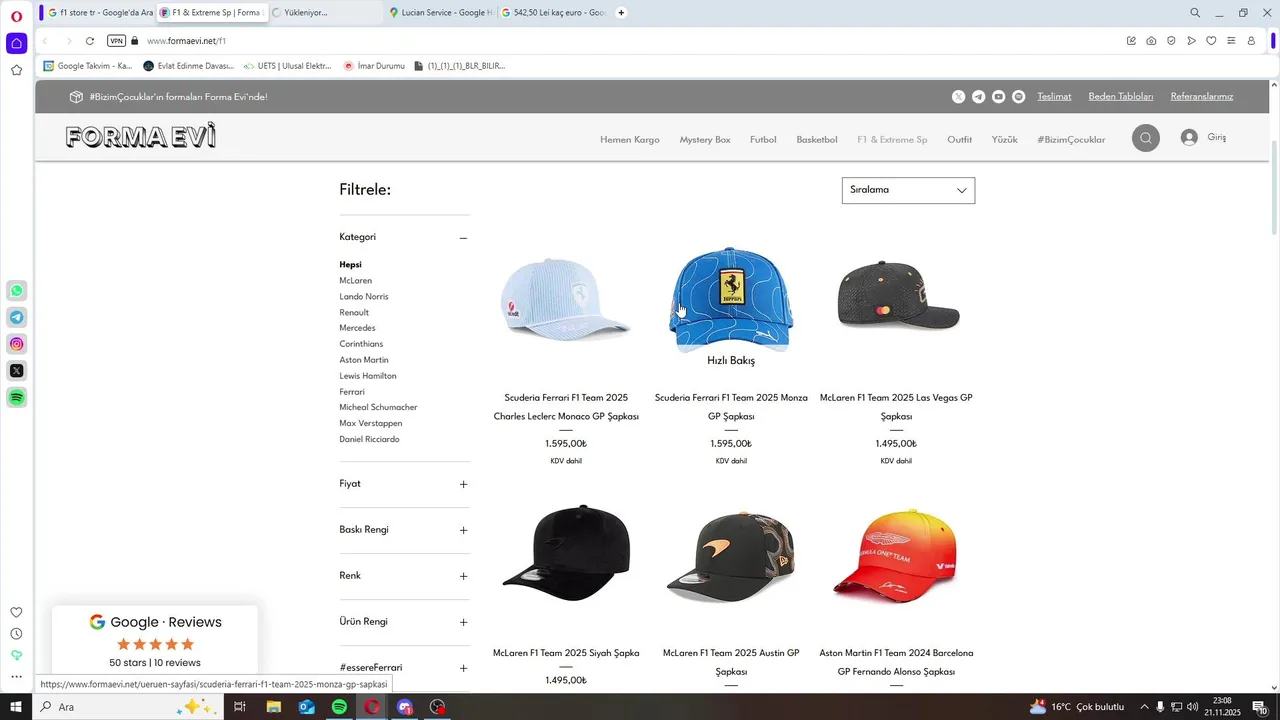Open Basketbol menu item
The height and width of the screenshot is (720, 1280).
817,140
